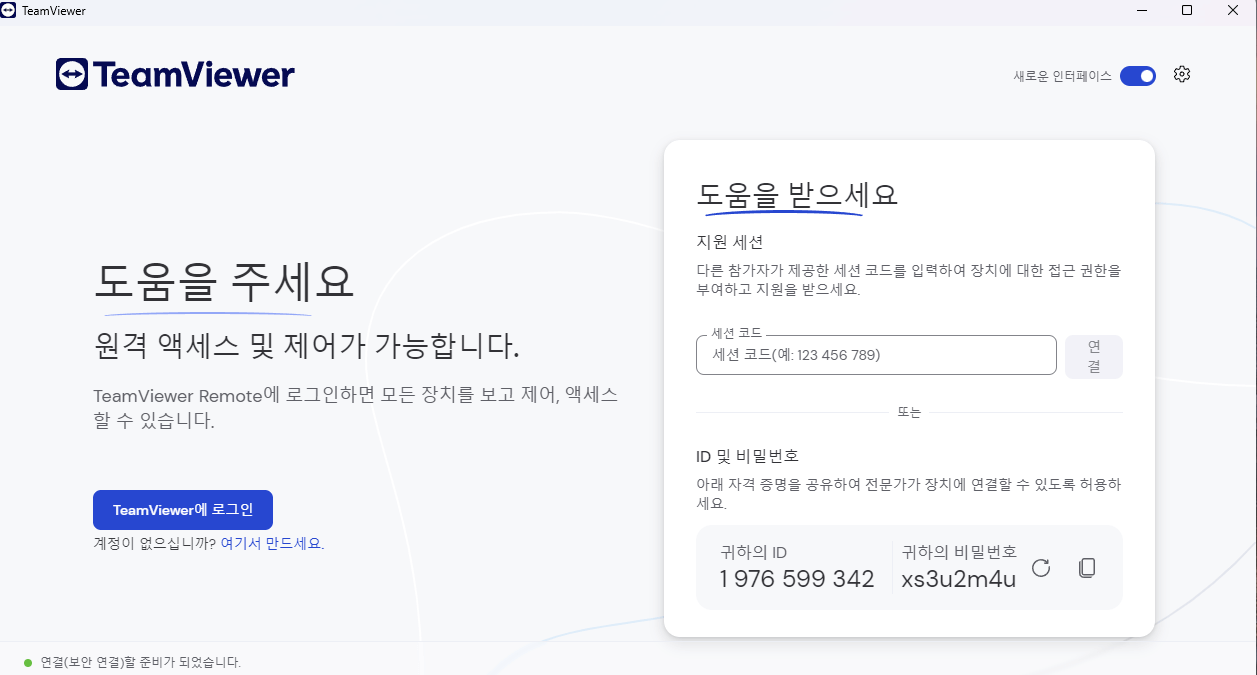Click inside the 세션 코드 input field
This screenshot has width=1257, height=675.
tap(875, 355)
